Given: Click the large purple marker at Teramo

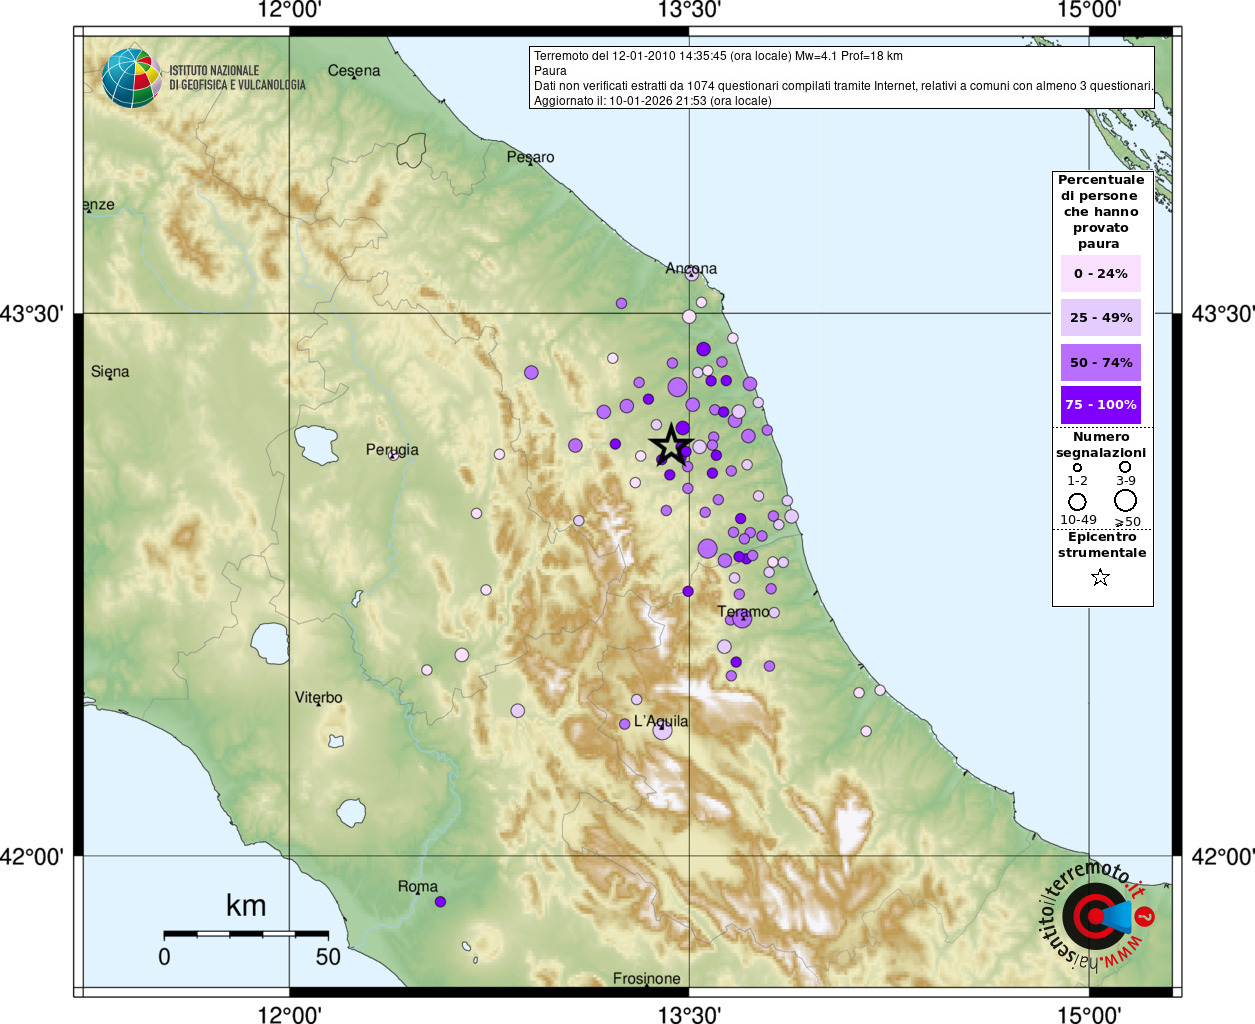Looking at the screenshot, I should tap(741, 618).
